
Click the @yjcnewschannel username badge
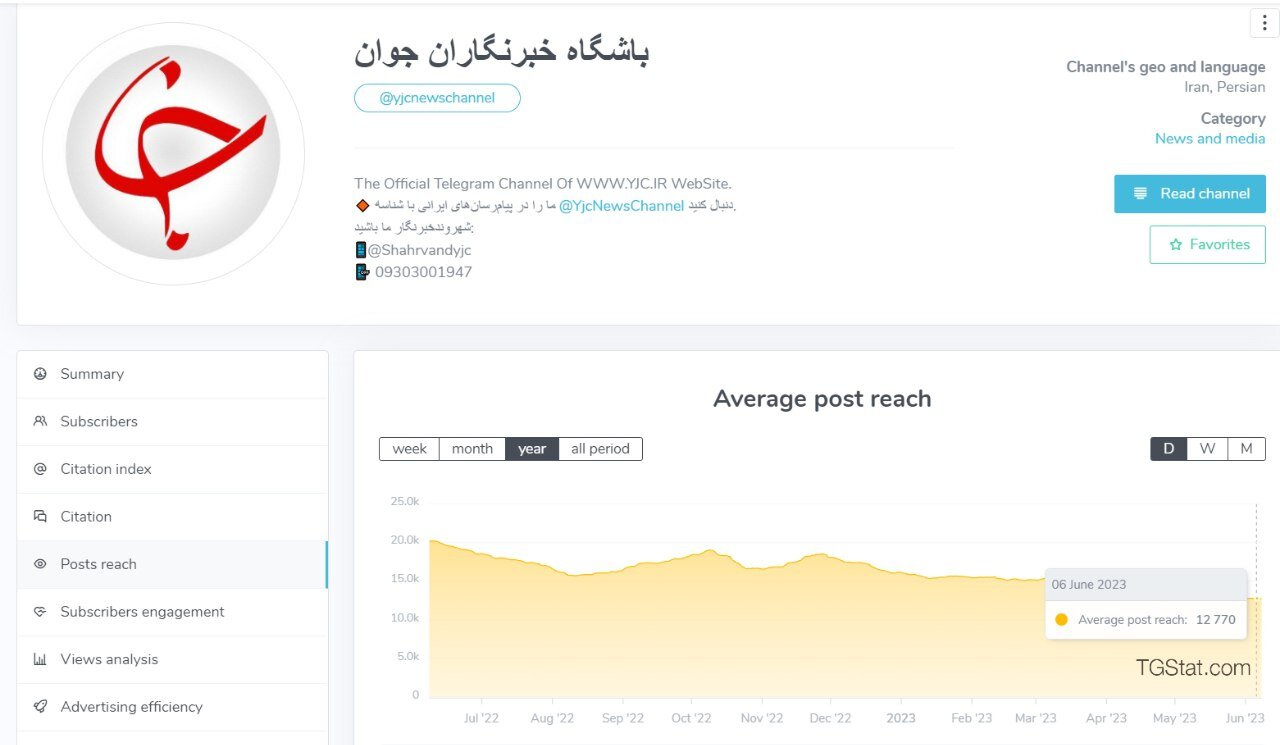pyautogui.click(x=437, y=97)
